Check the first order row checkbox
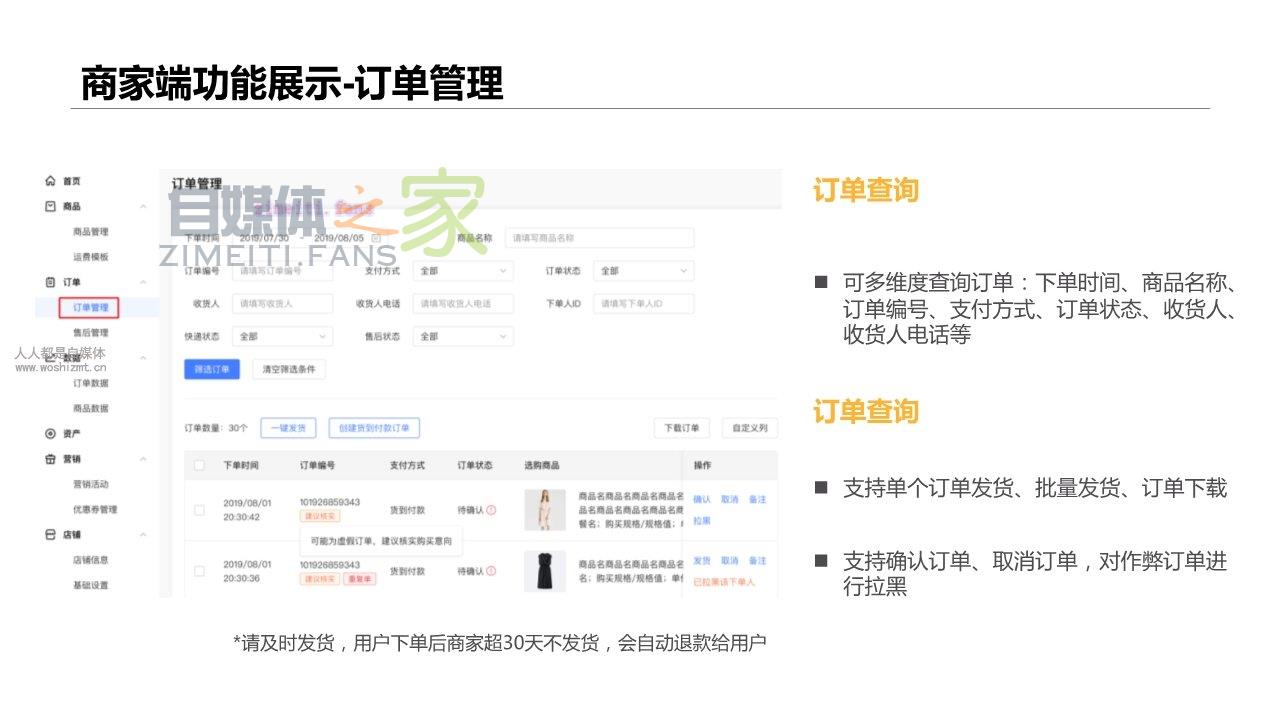 tap(199, 510)
